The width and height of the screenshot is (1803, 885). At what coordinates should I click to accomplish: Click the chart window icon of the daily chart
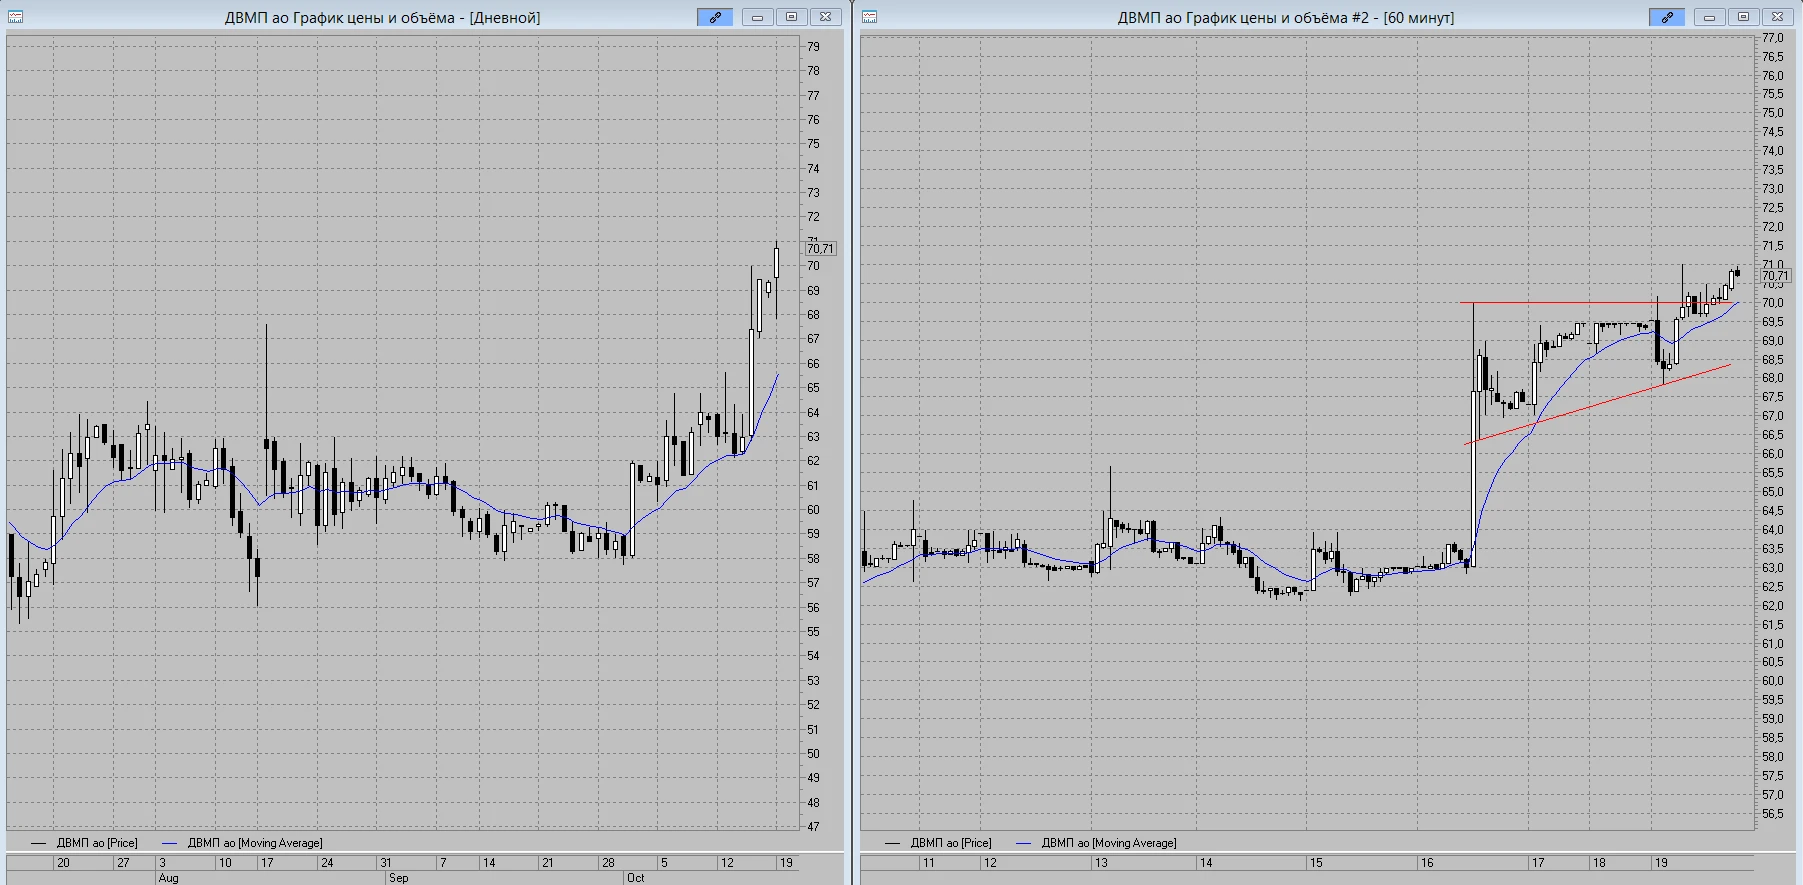pos(15,17)
